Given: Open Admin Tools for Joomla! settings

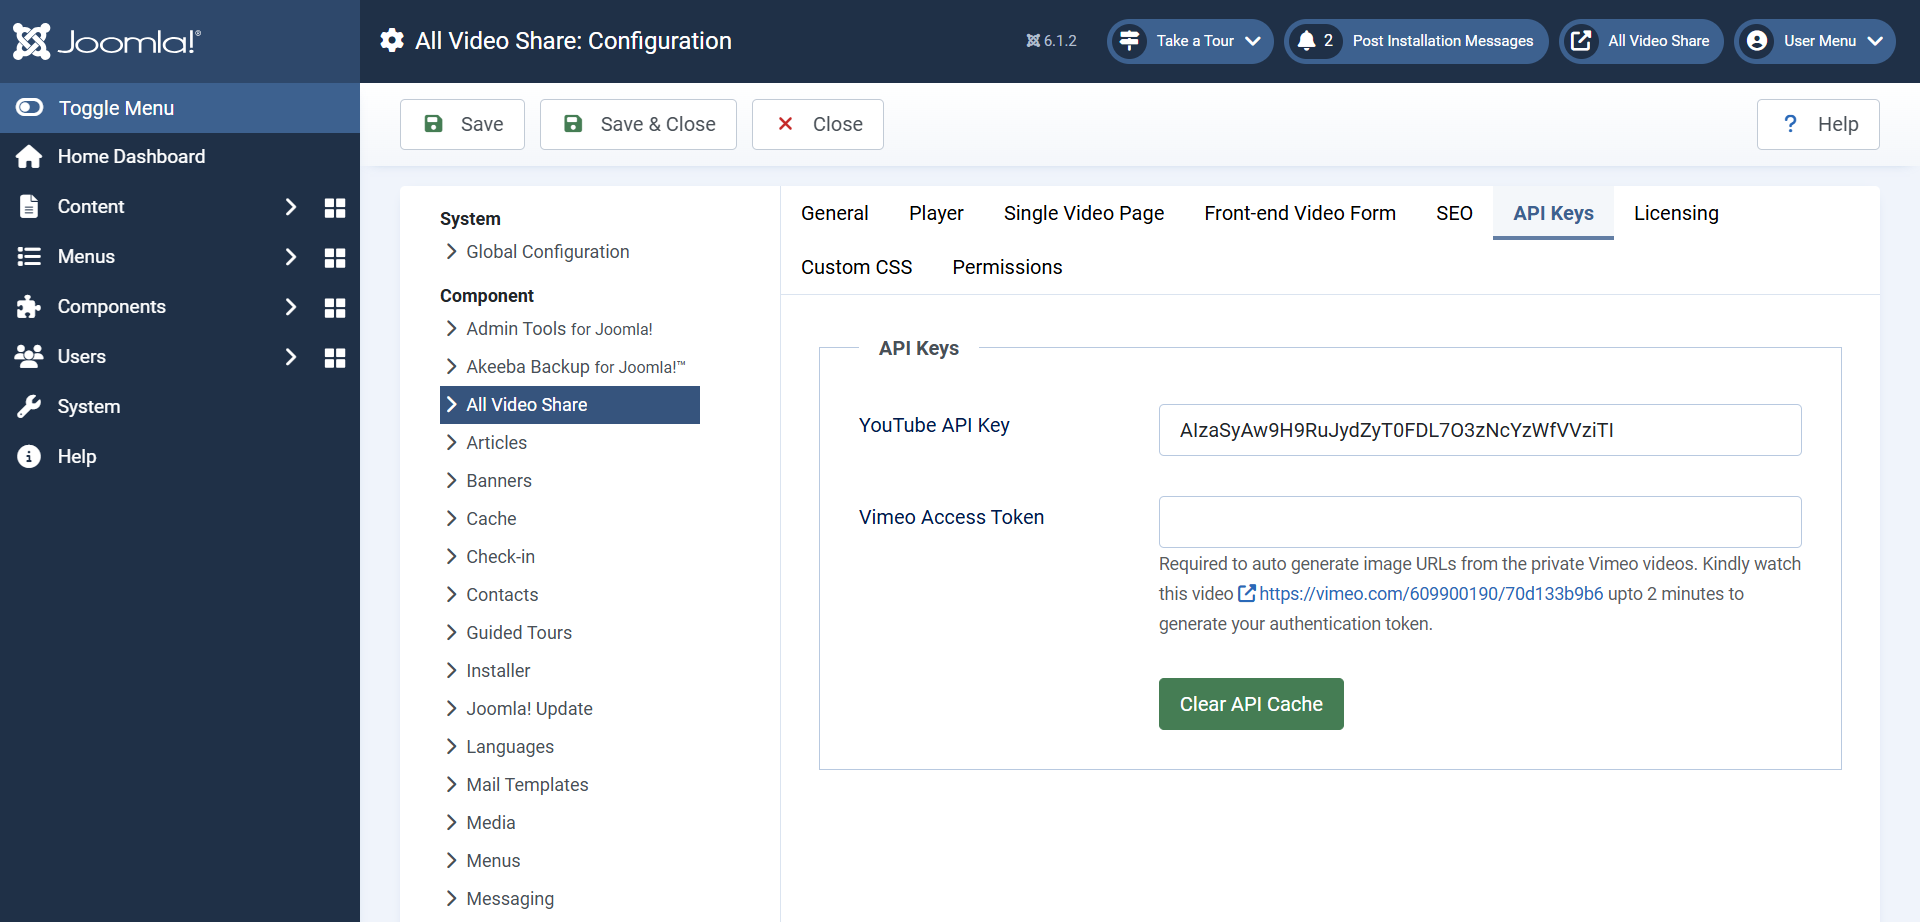Looking at the screenshot, I should click(x=559, y=329).
